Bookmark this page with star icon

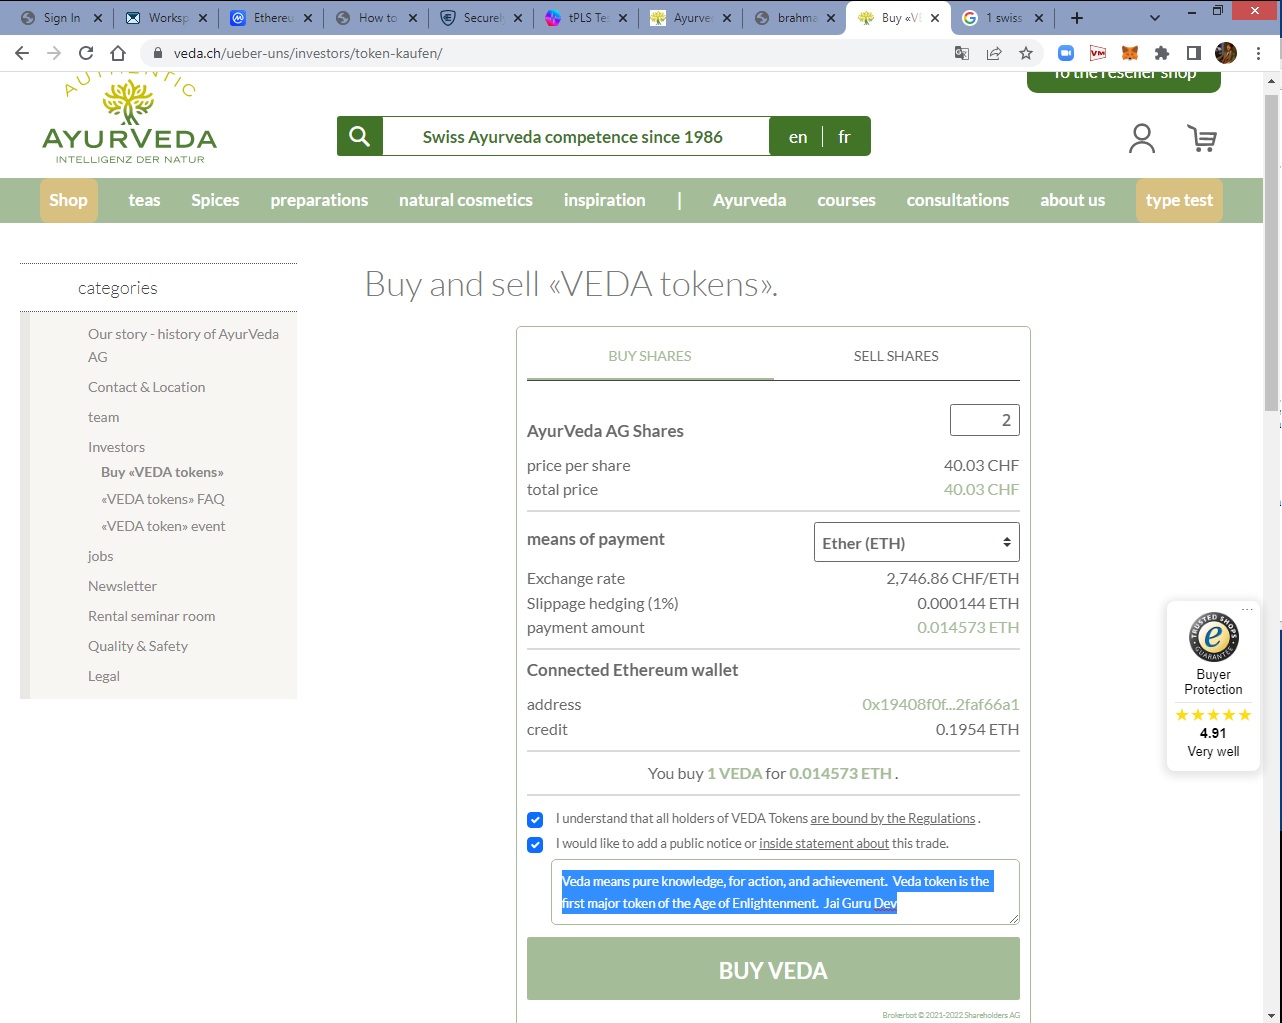pos(1026,53)
